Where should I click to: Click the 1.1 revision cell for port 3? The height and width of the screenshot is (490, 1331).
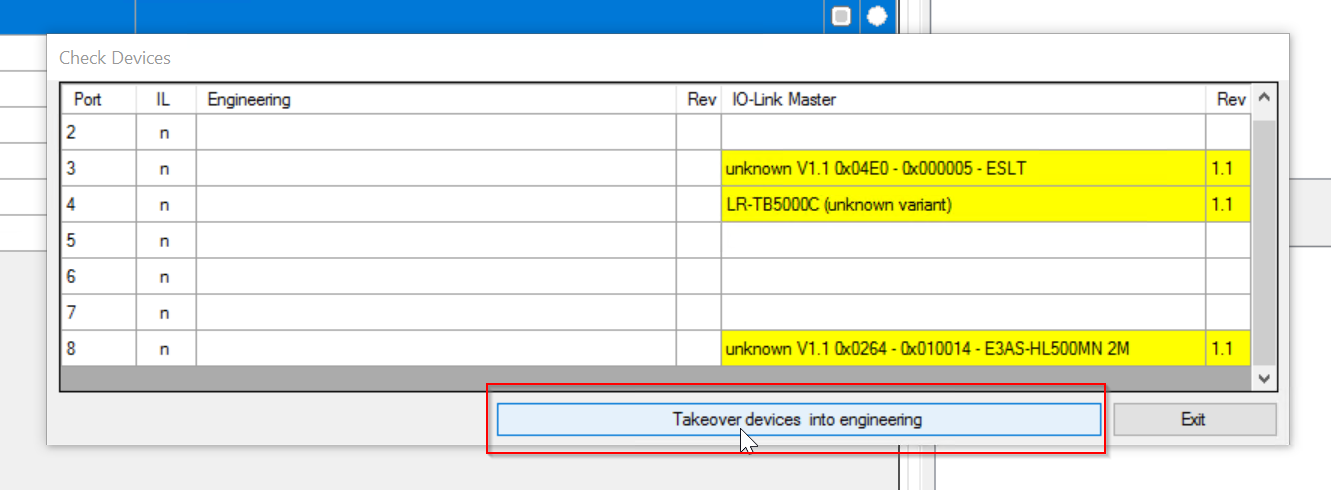pyautogui.click(x=1229, y=168)
